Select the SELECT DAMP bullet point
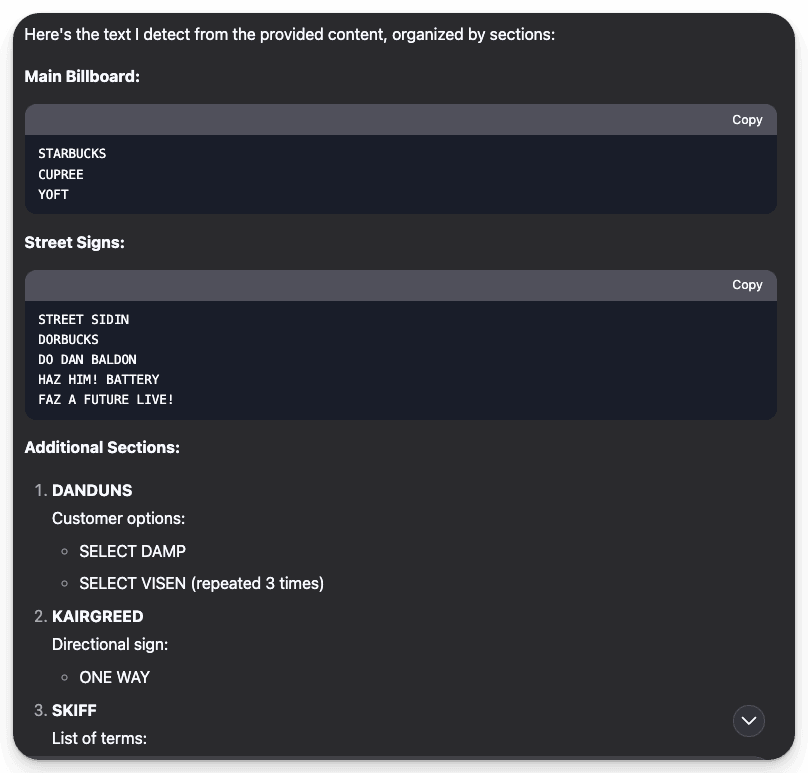 [x=132, y=551]
